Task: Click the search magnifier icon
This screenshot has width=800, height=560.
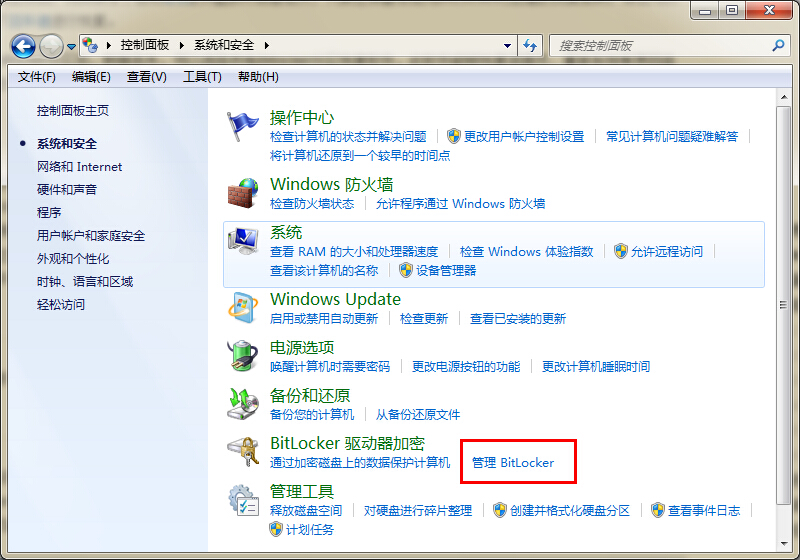Action: click(778, 45)
